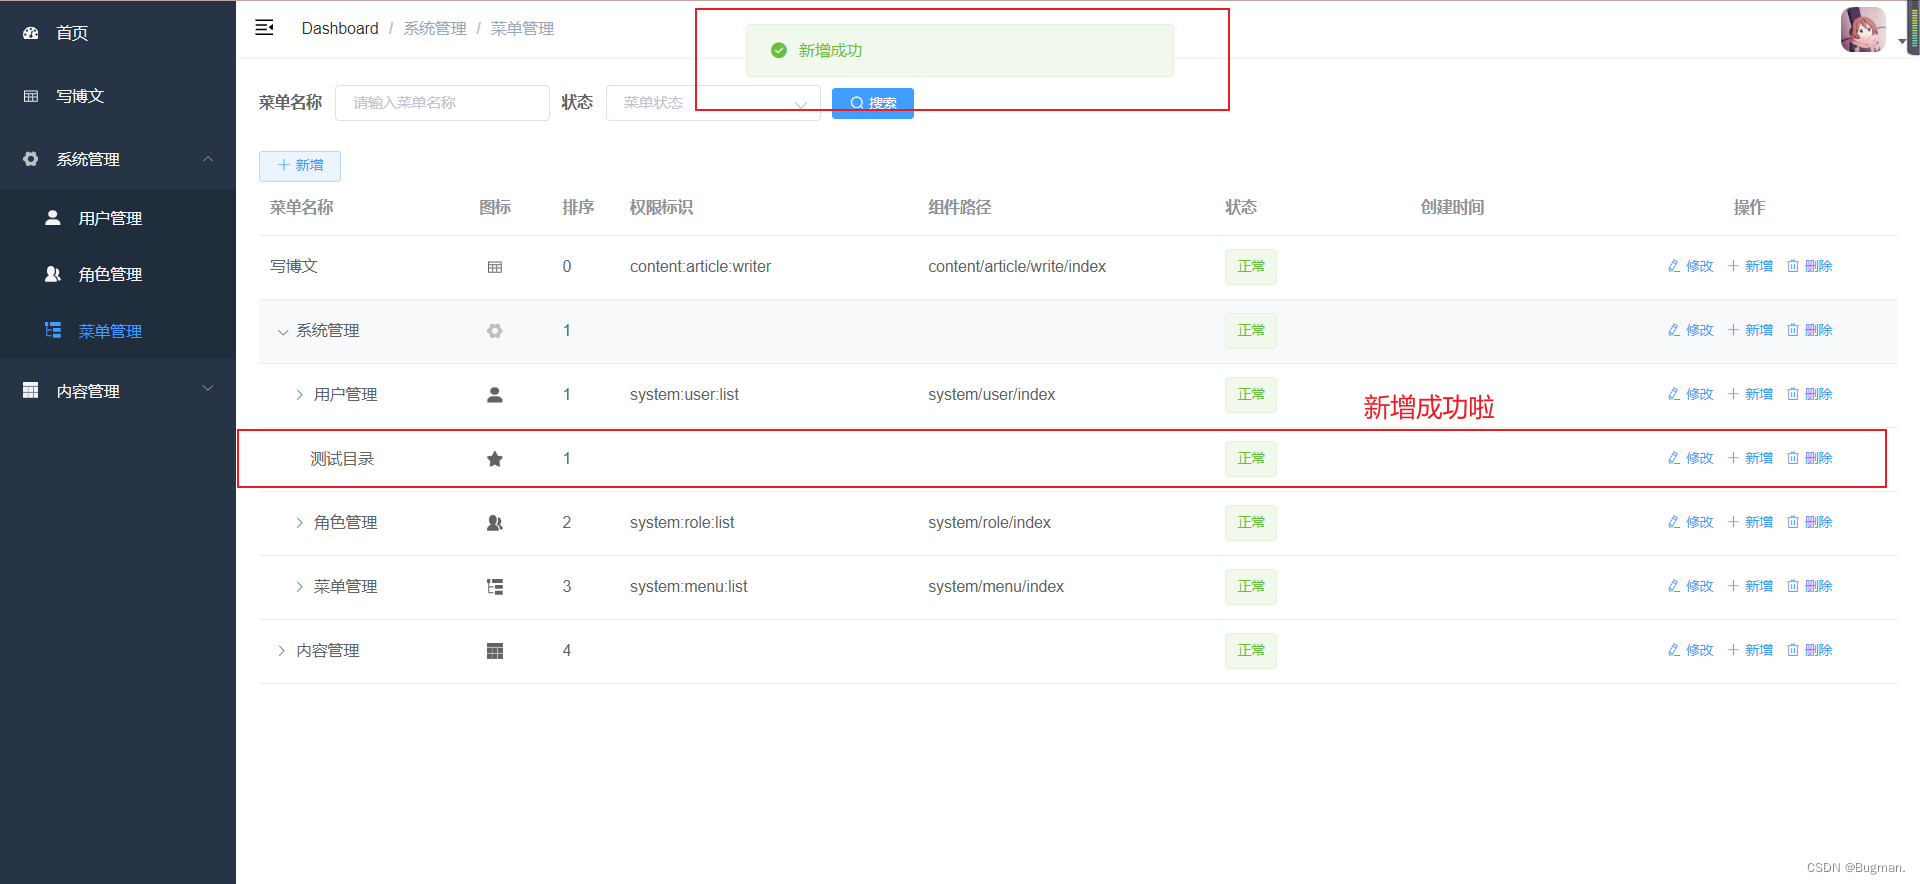Click the 用户管理 row person icon
Image resolution: width=1920 pixels, height=884 pixels.
pyautogui.click(x=495, y=395)
